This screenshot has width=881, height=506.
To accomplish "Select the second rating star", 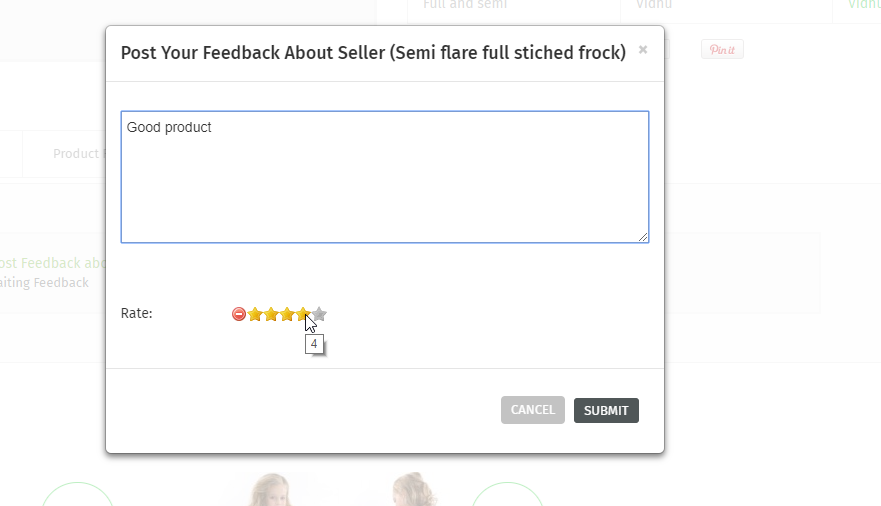I will pyautogui.click(x=271, y=314).
